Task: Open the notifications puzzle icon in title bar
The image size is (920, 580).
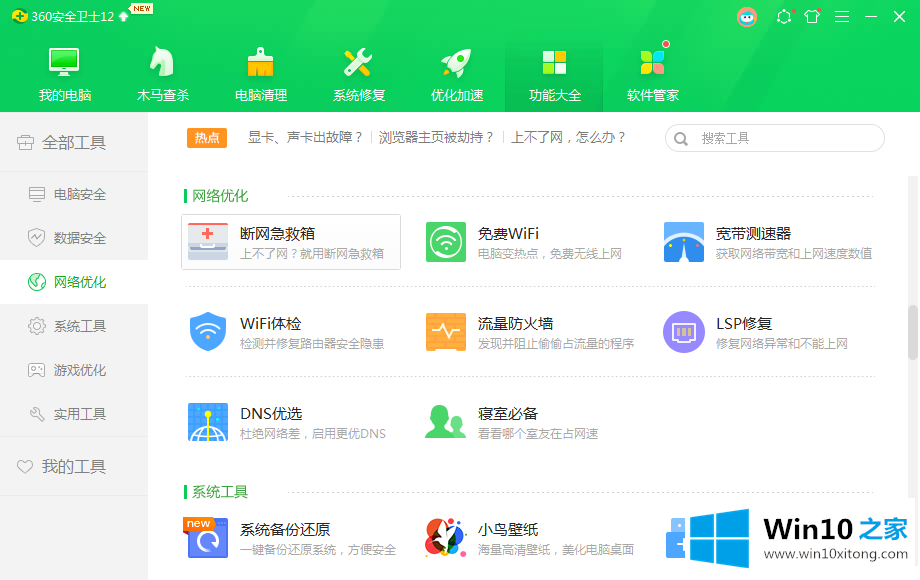Action: 784,16
